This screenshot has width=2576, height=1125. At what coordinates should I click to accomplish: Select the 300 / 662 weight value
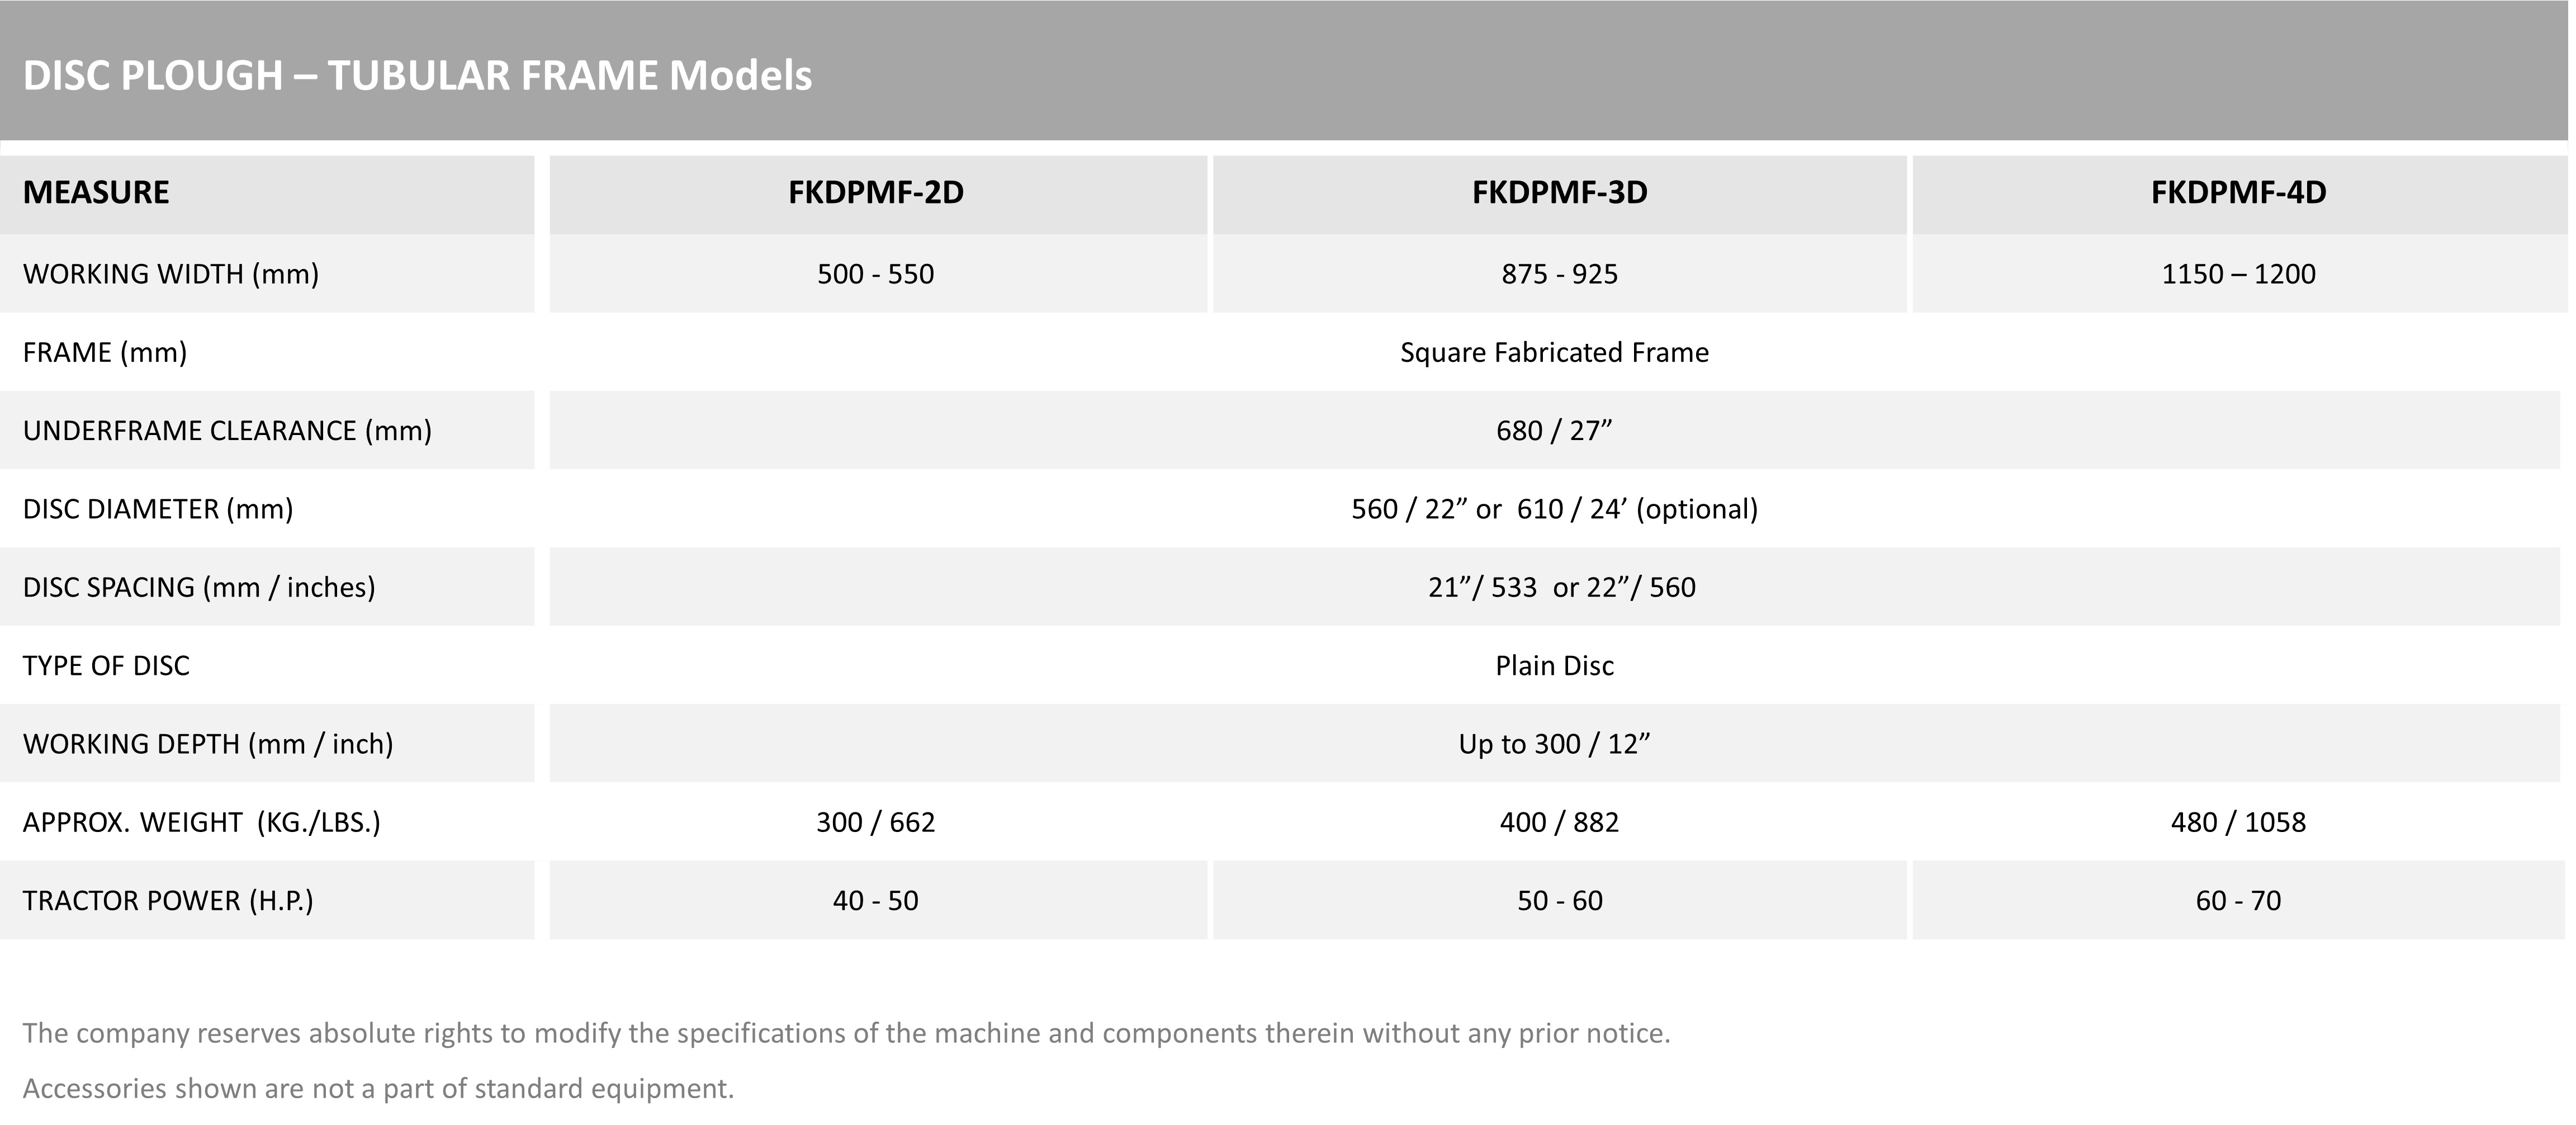pos(876,822)
